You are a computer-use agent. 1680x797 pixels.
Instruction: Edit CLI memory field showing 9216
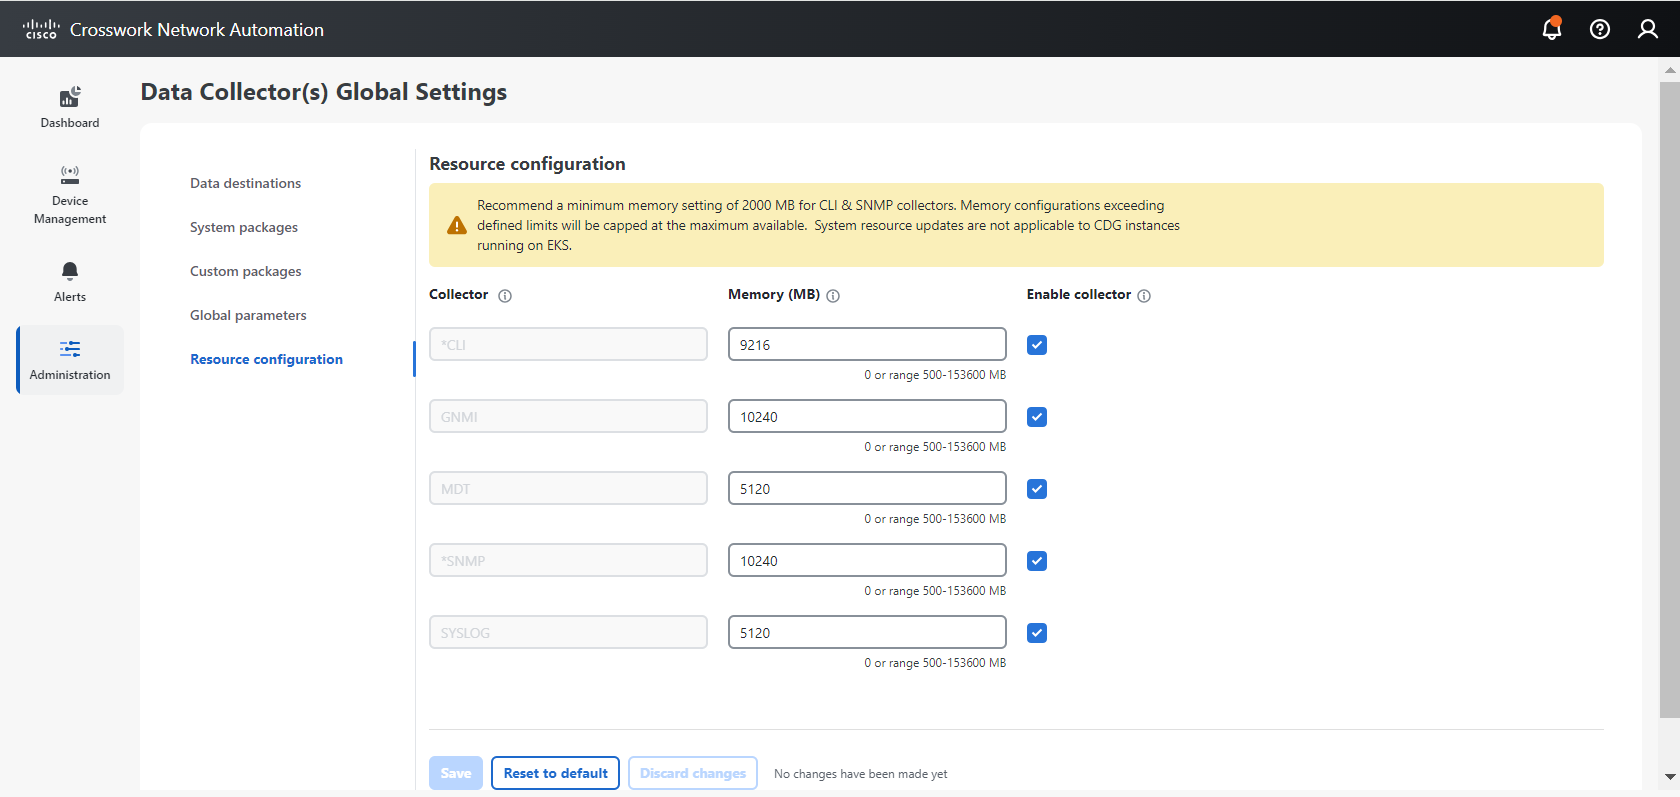pos(867,344)
